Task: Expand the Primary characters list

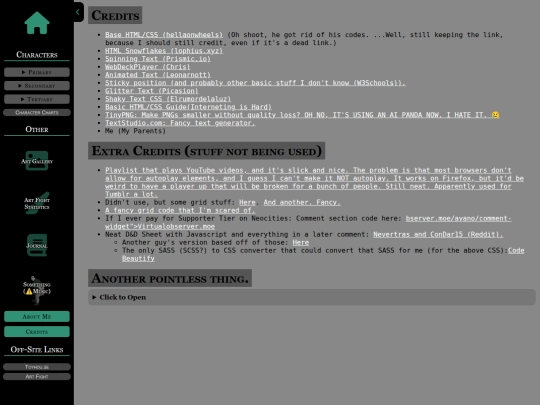Action: click(37, 72)
